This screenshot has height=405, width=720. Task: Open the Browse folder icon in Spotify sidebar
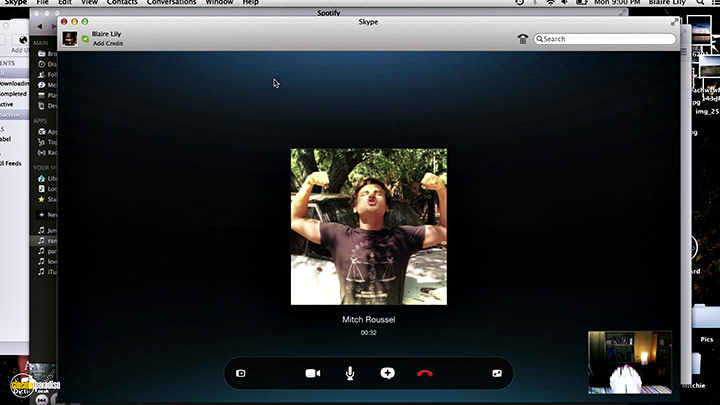tap(41, 54)
